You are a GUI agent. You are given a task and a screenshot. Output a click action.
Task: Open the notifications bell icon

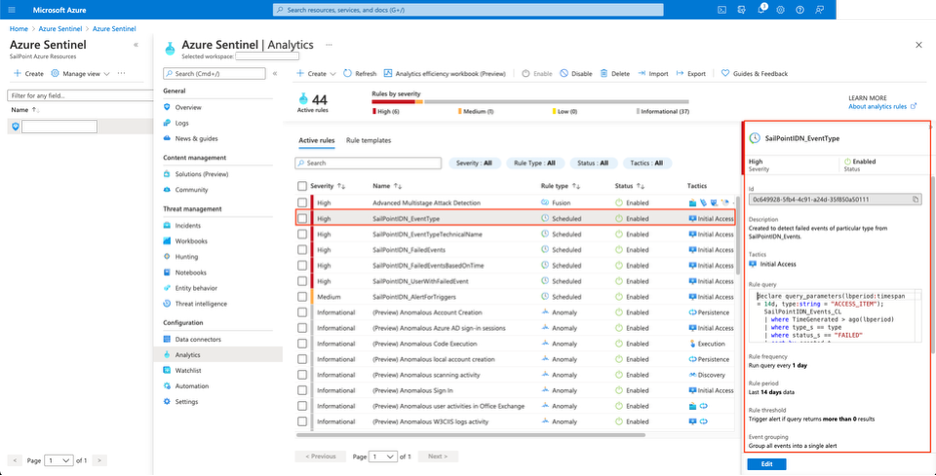tap(761, 10)
